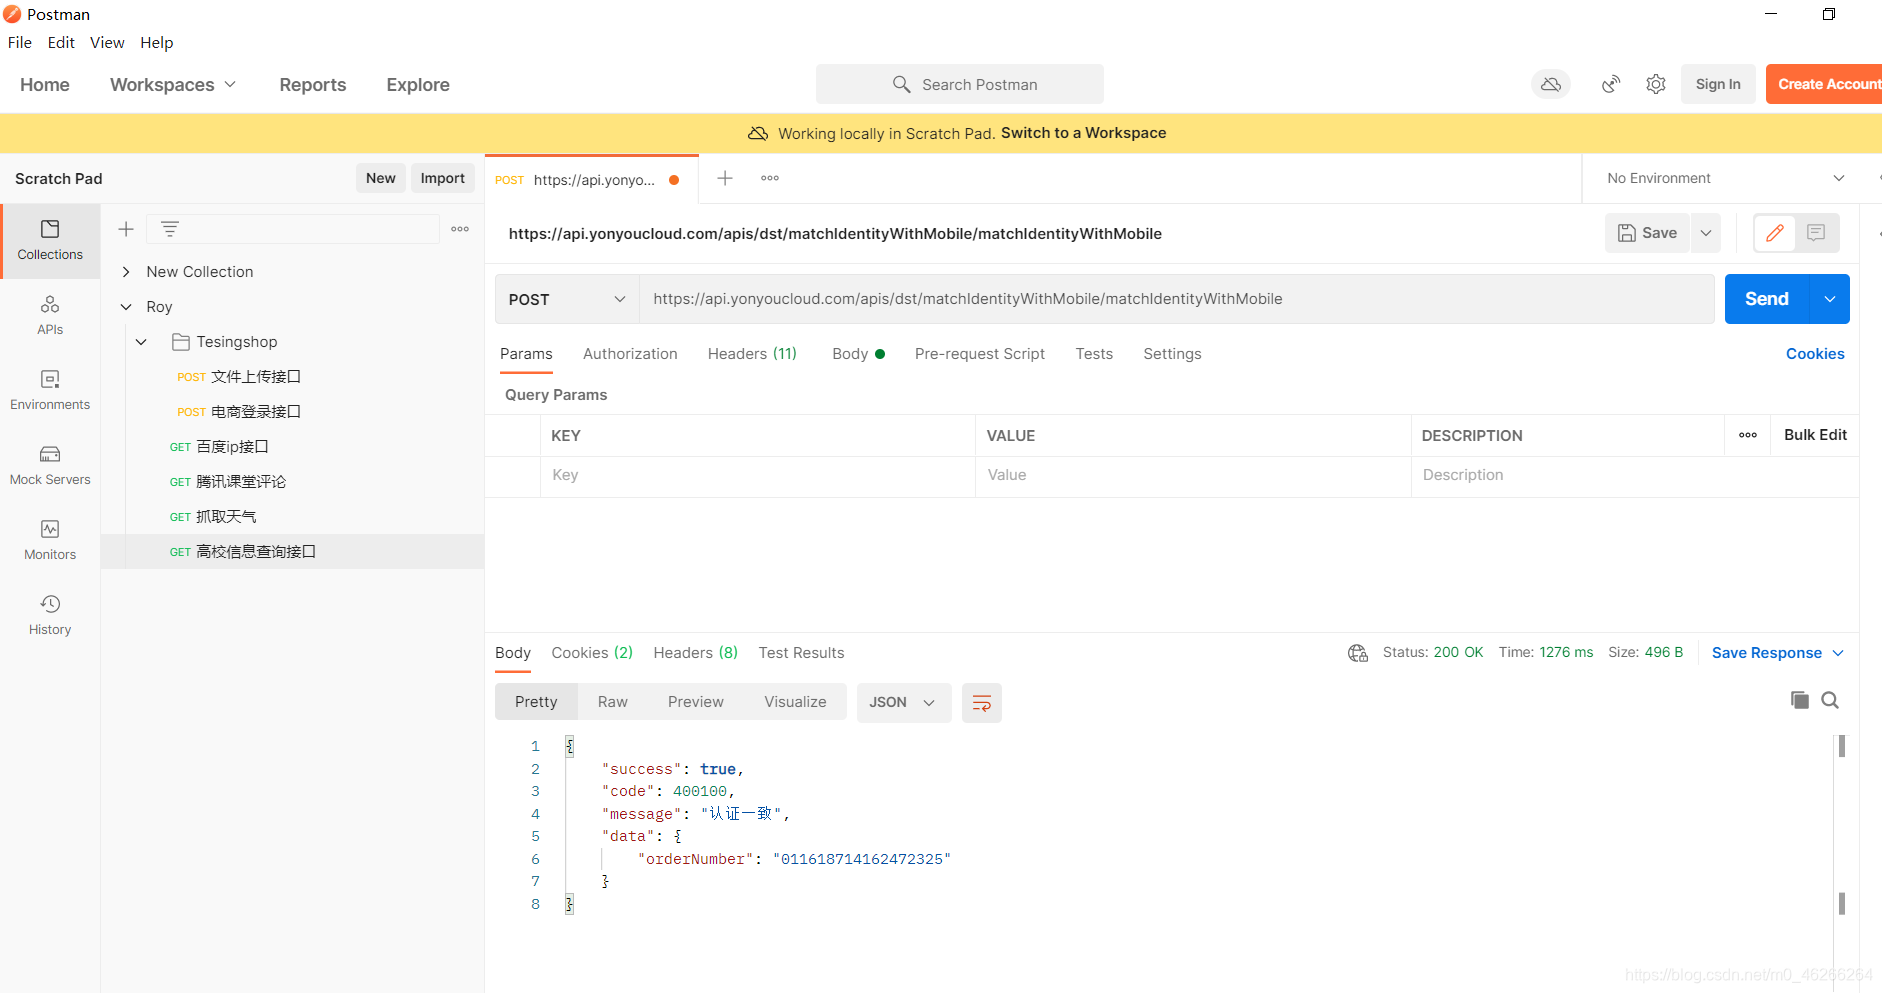Search the response body with magnifier icon

pyautogui.click(x=1830, y=700)
